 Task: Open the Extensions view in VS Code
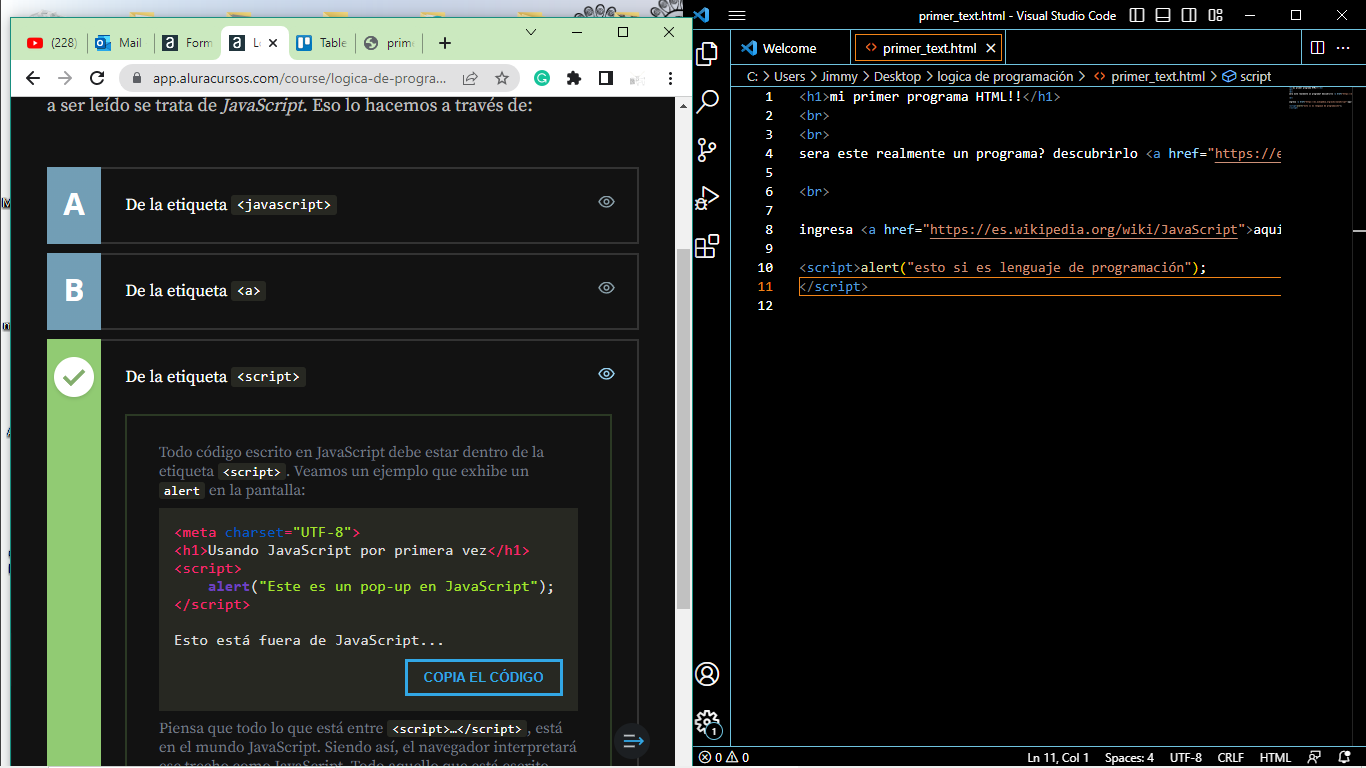[x=707, y=245]
